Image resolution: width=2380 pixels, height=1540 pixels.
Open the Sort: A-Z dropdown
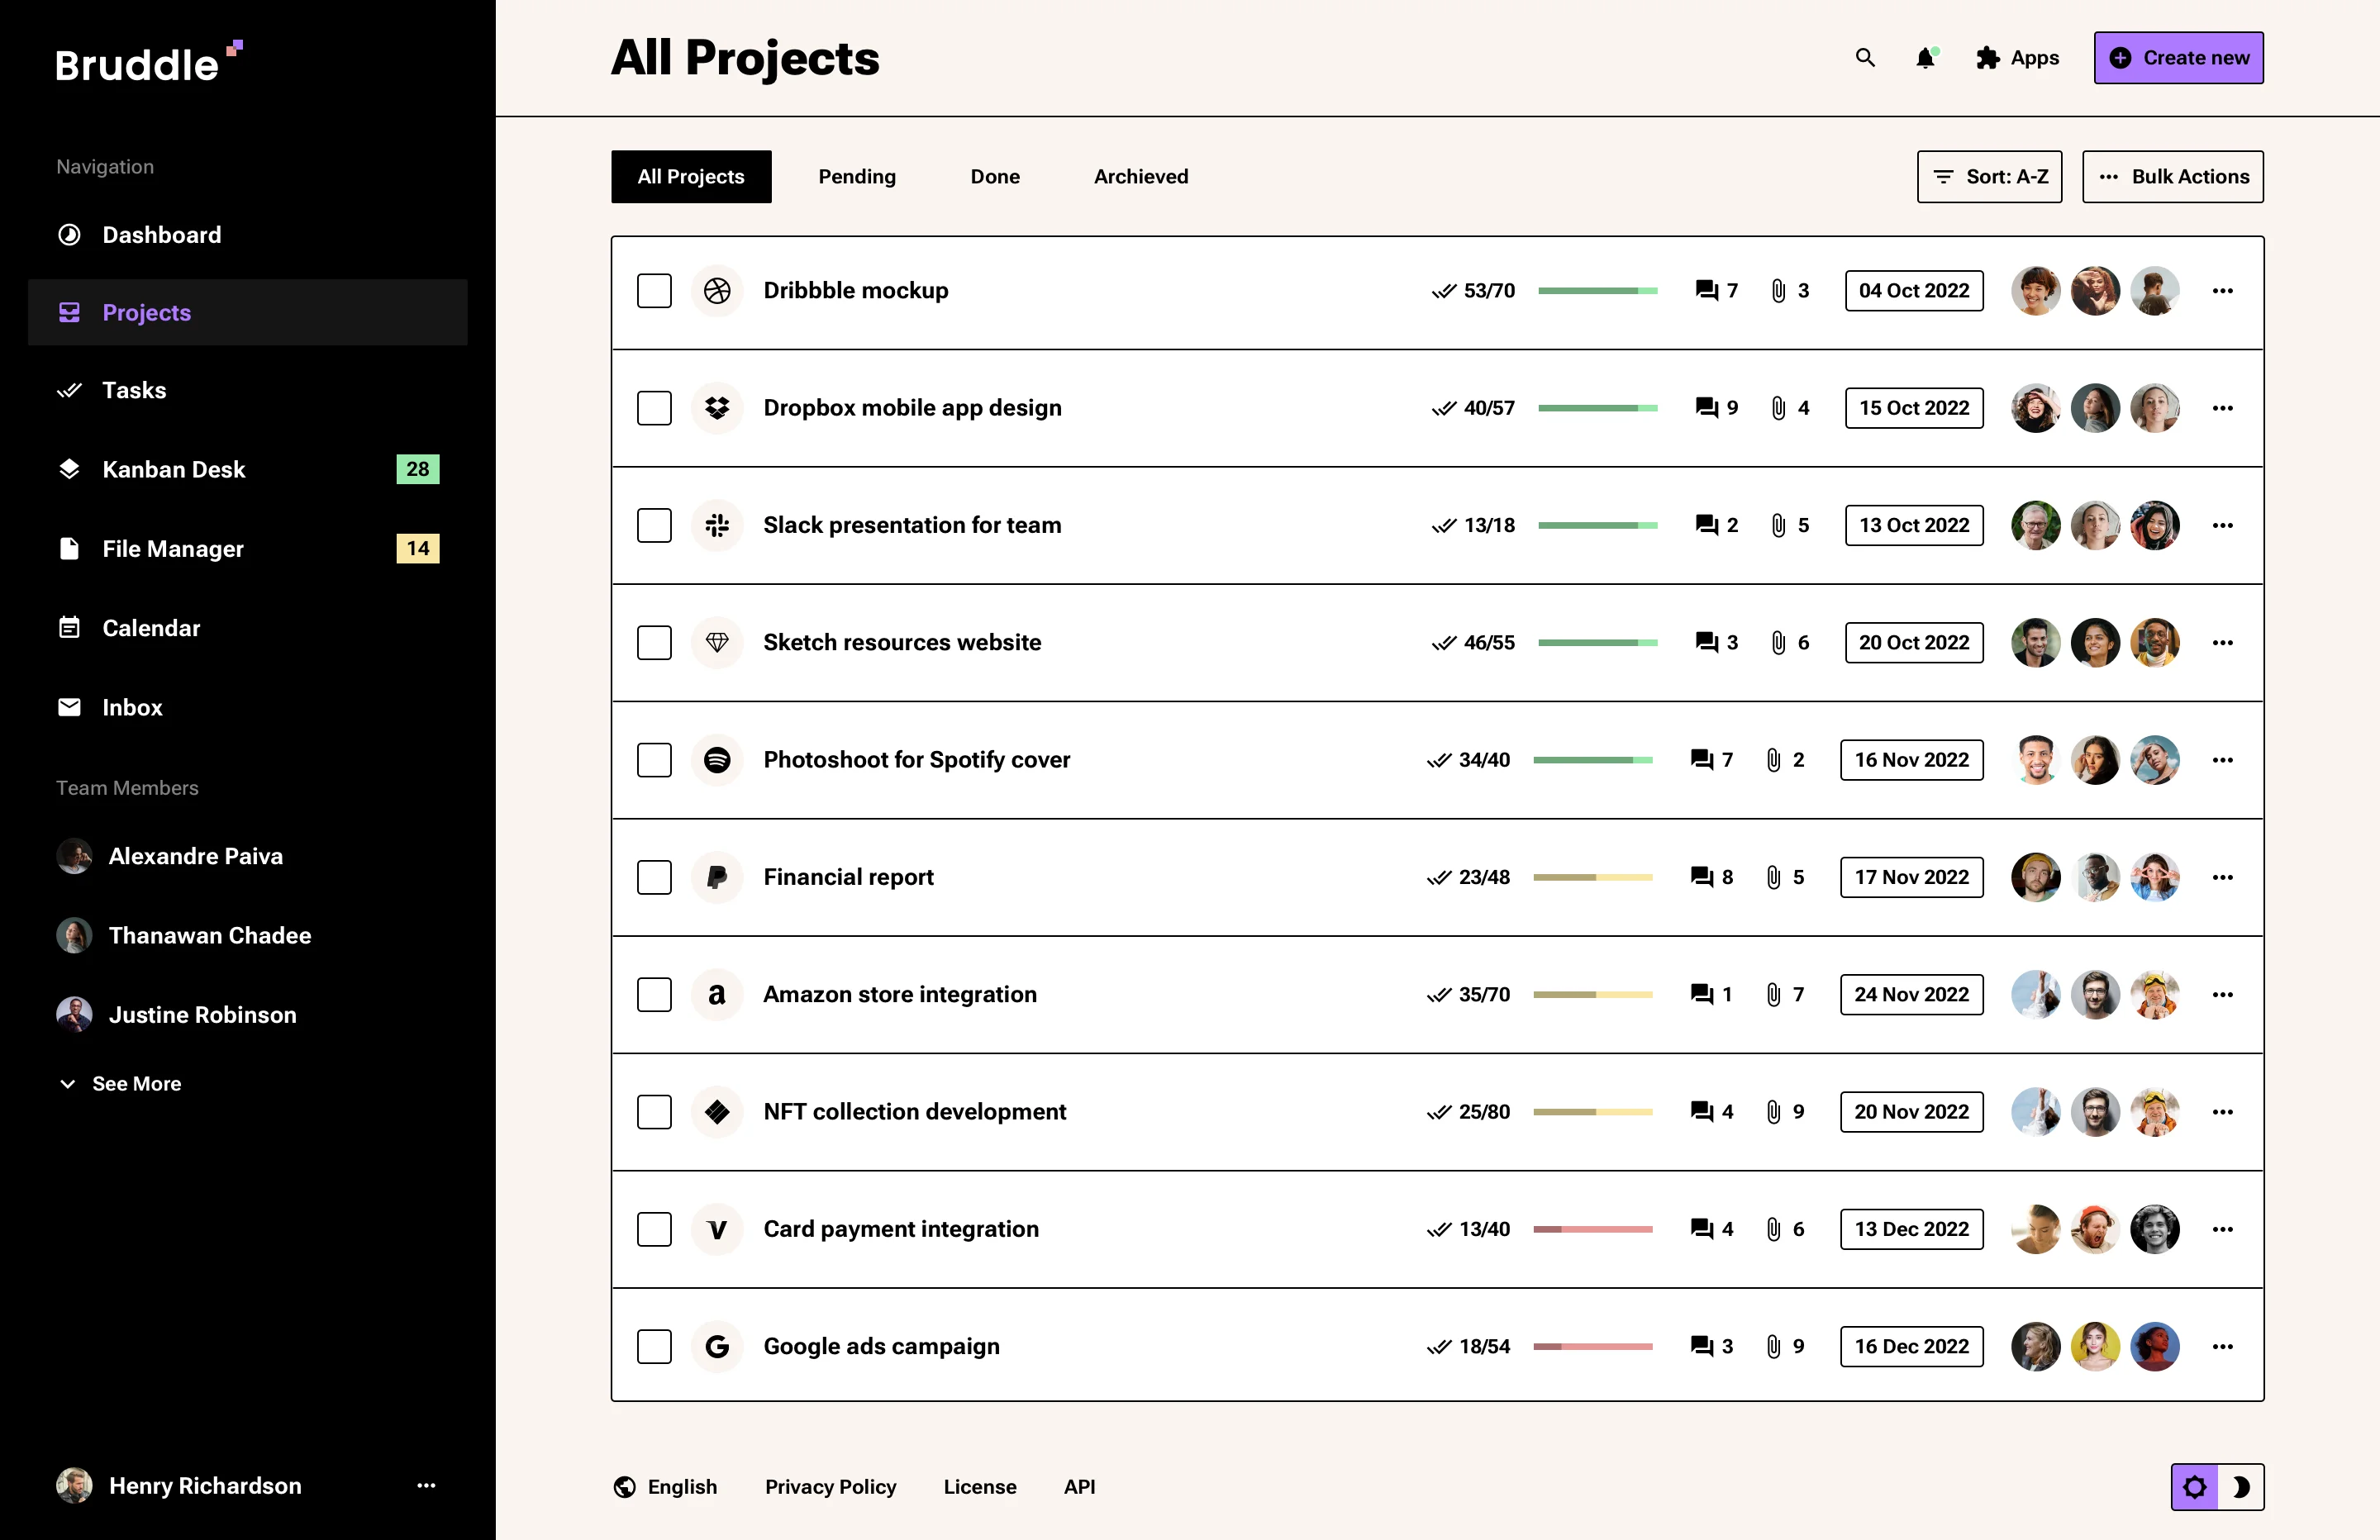pyautogui.click(x=1988, y=176)
